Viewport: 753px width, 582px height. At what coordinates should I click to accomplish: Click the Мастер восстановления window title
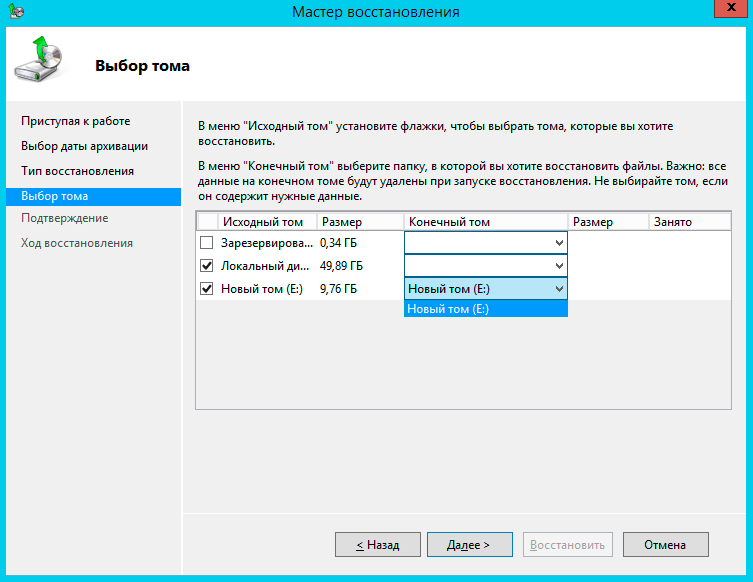(376, 12)
